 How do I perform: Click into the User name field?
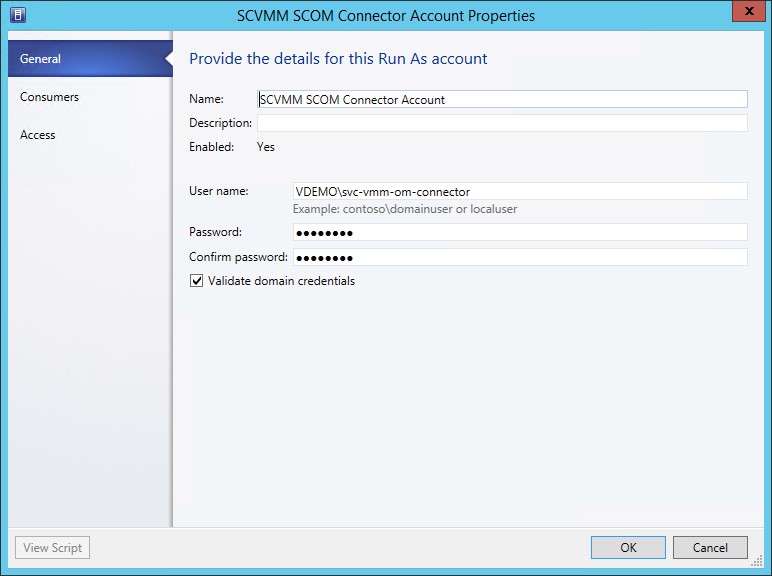click(x=520, y=192)
